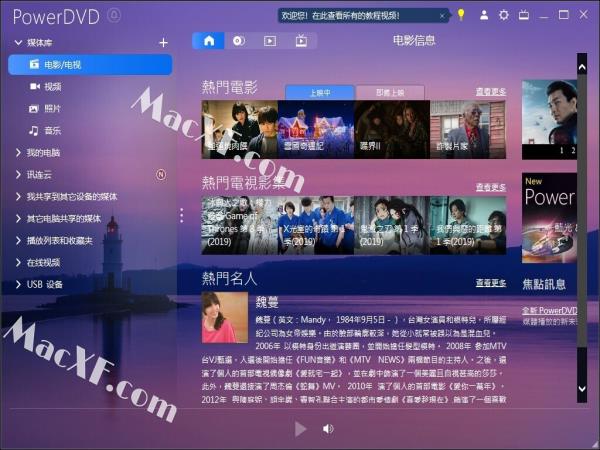Dismiss the welcome tutorial notification
600x450 pixels.
442,16
